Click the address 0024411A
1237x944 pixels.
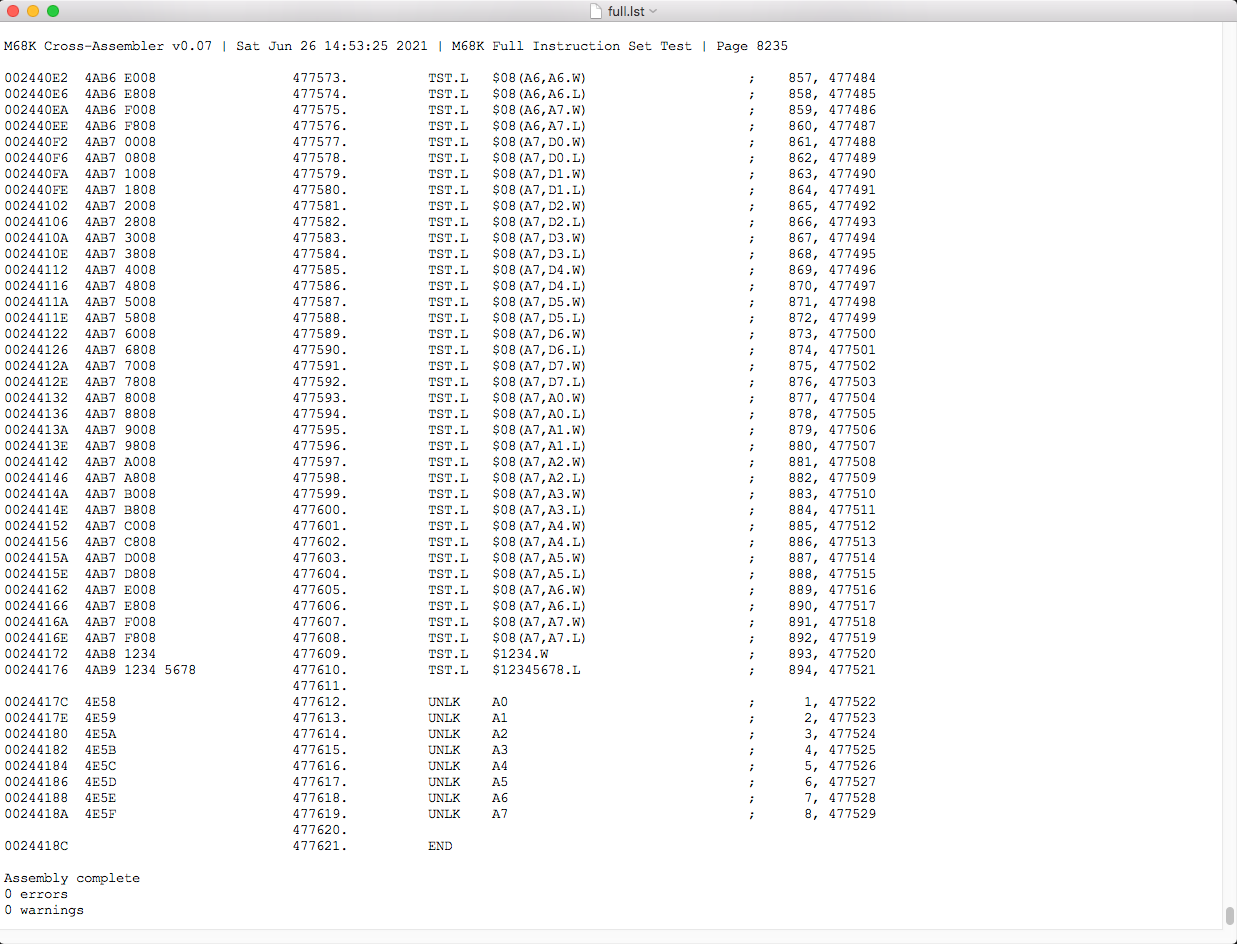coord(36,302)
